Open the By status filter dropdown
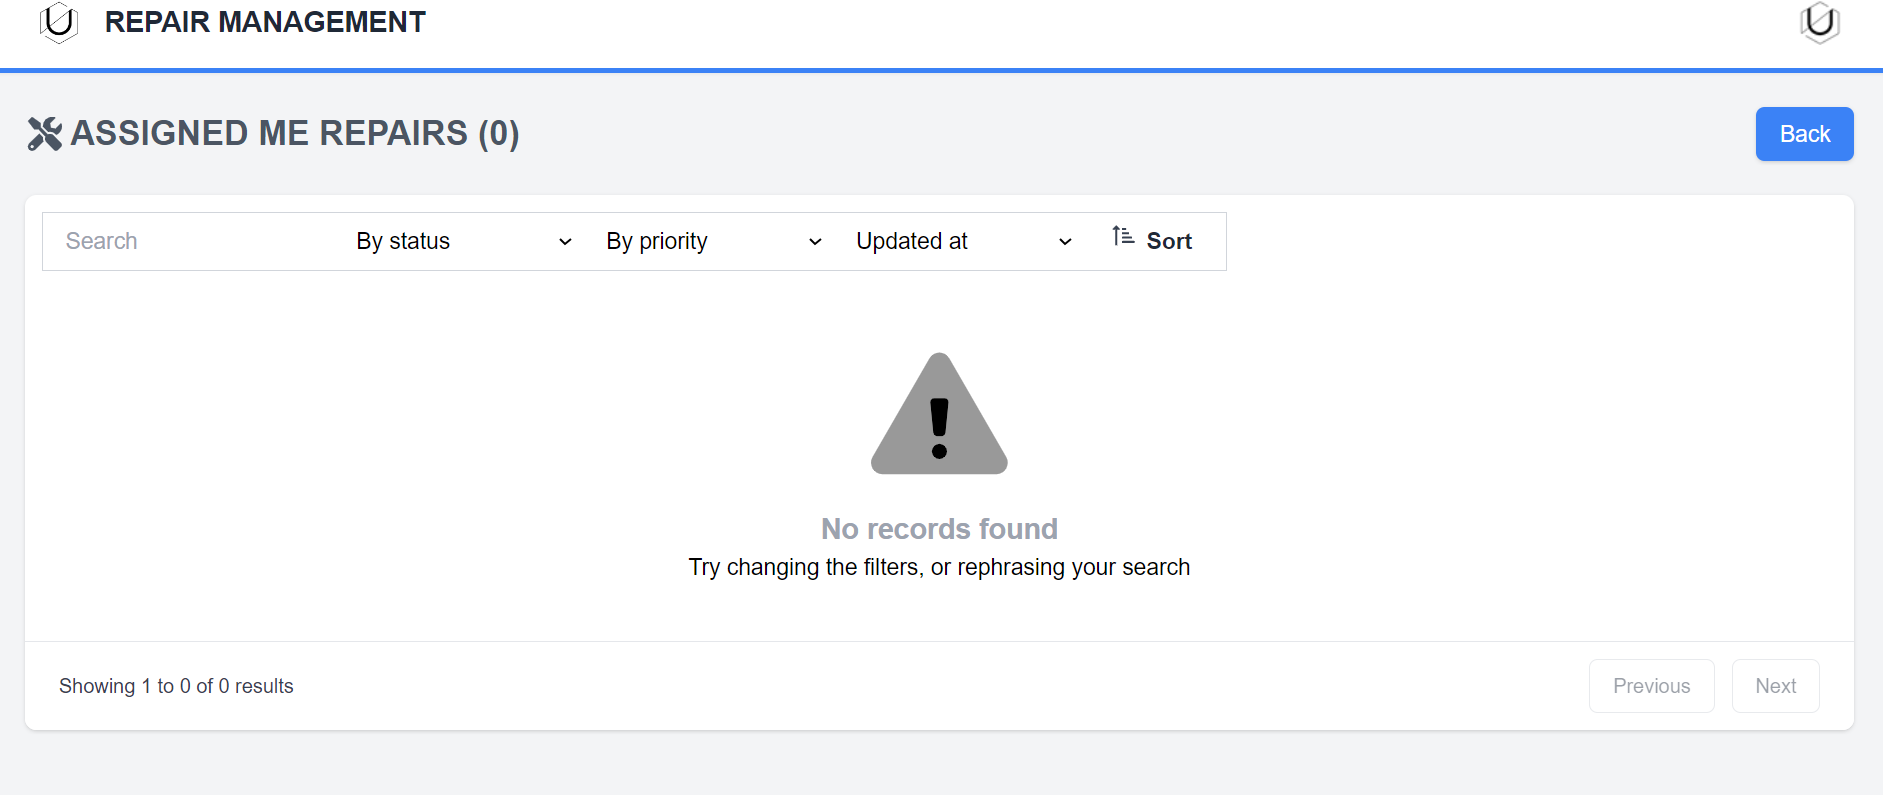Image resolution: width=1883 pixels, height=795 pixels. click(460, 242)
